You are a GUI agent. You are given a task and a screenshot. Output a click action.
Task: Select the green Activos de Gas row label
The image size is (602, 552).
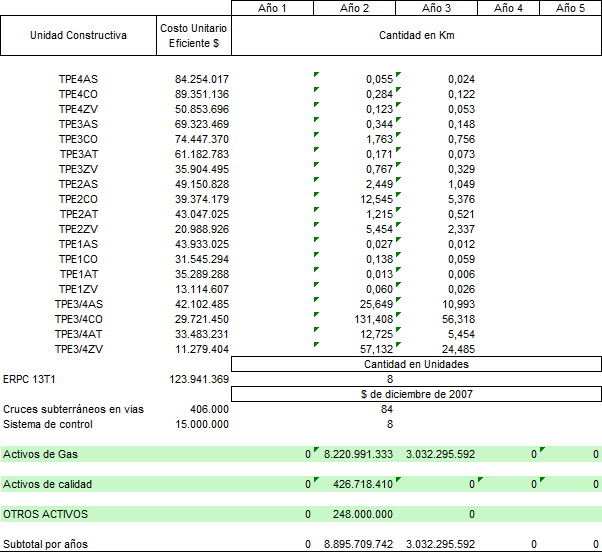41,455
